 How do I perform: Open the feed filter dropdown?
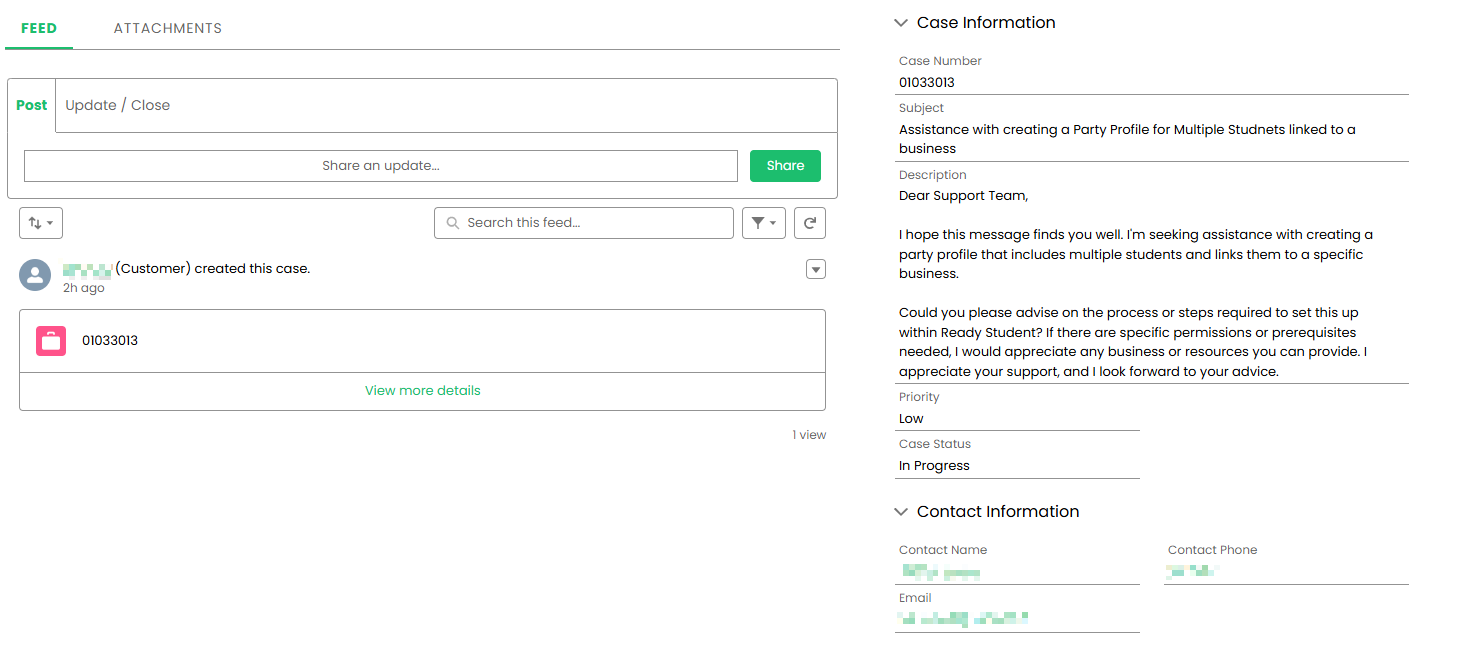764,223
